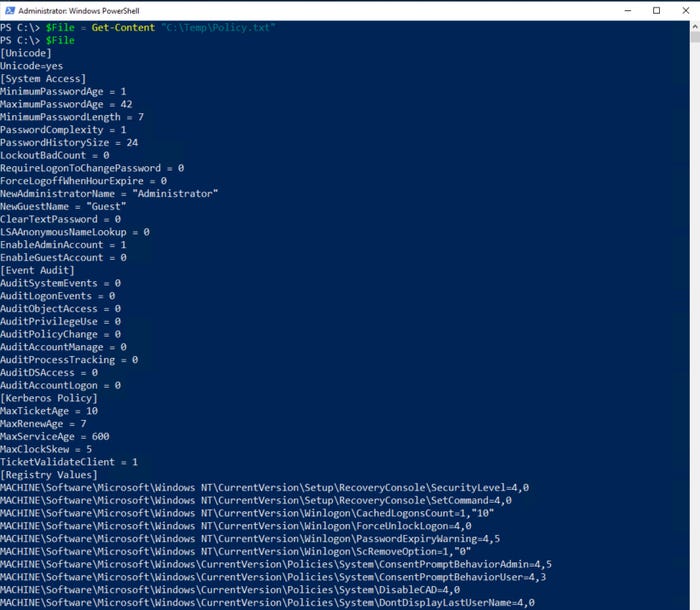Click the PowerShell icon in title bar
700x610 pixels.
click(x=10, y=10)
